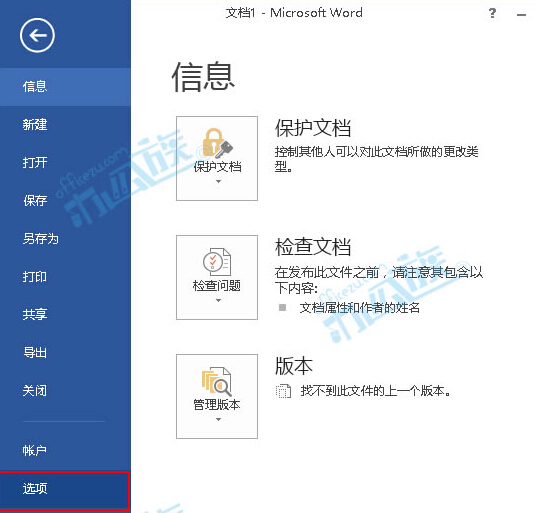Click the Manage Versions magnifier icon
Screen dimensions: 537x513
coord(217,381)
